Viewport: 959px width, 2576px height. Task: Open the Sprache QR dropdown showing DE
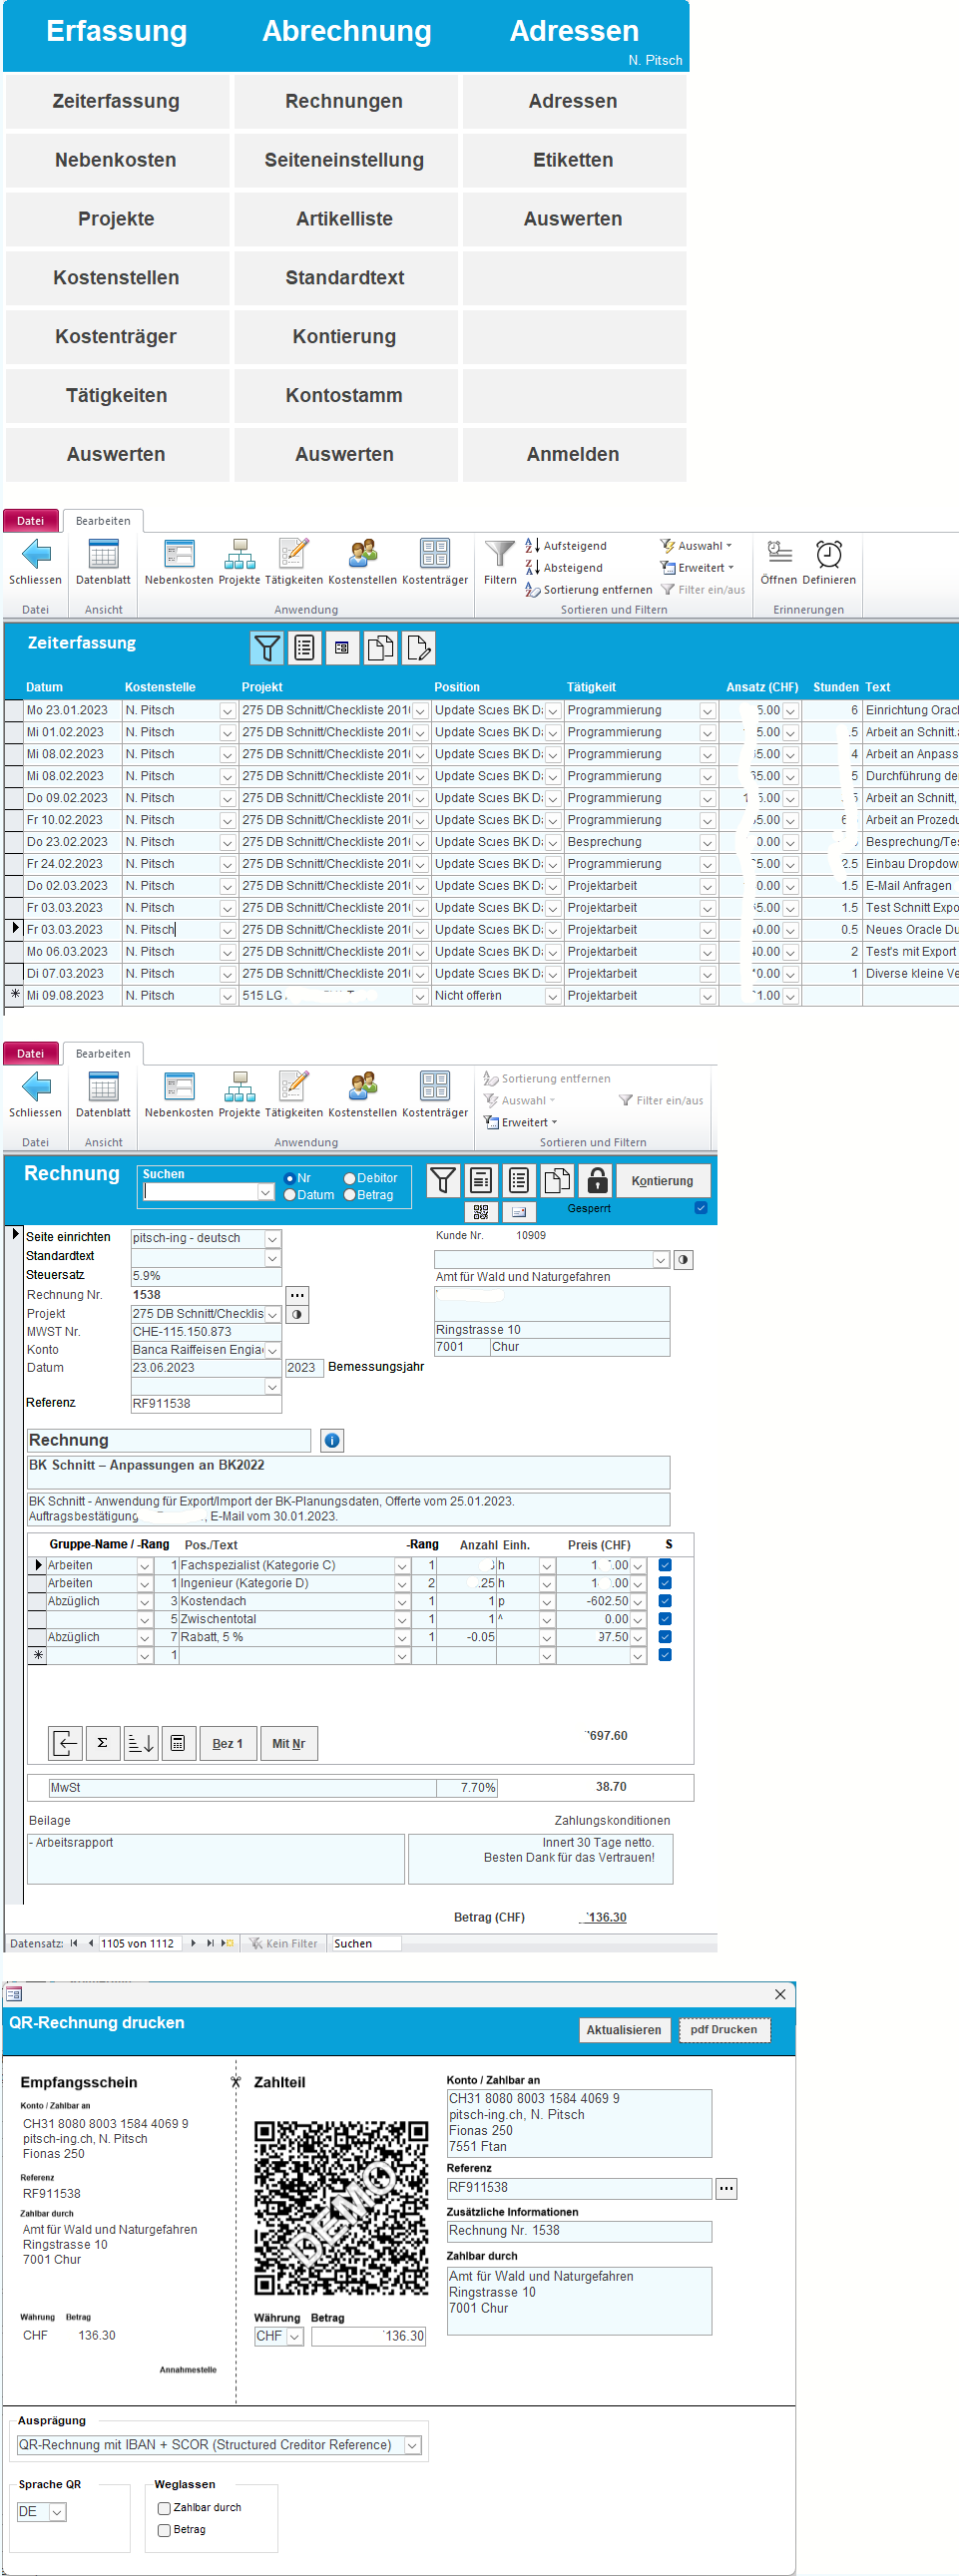tap(57, 2512)
